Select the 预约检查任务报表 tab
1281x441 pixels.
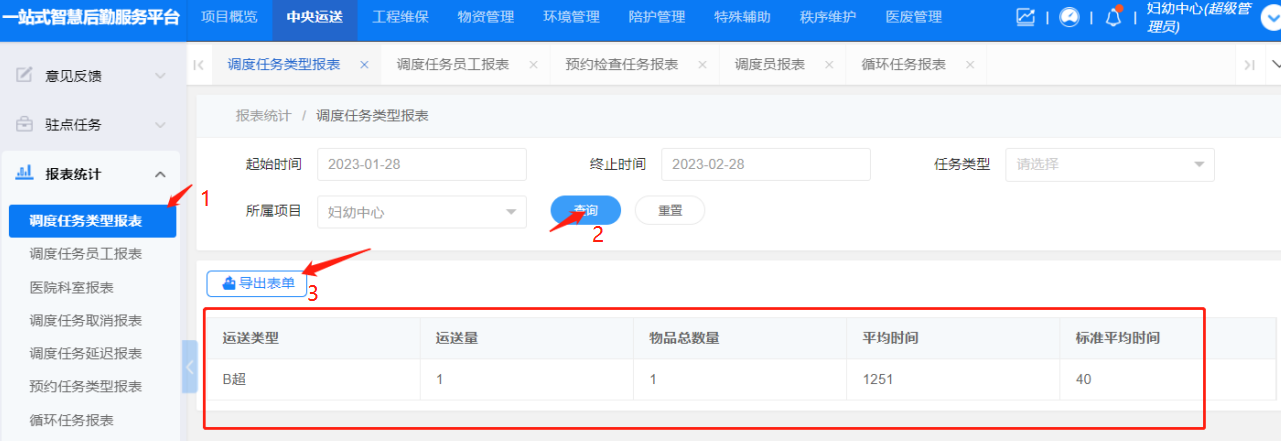tap(622, 64)
